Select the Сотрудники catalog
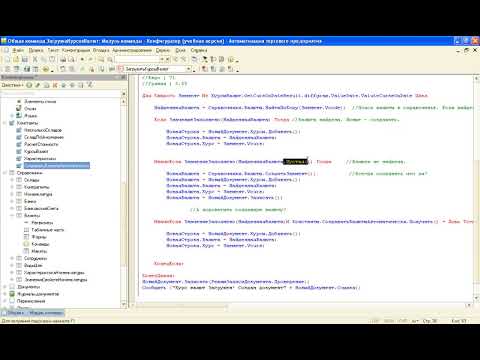The height and width of the screenshot is (360, 480). (x=35, y=258)
